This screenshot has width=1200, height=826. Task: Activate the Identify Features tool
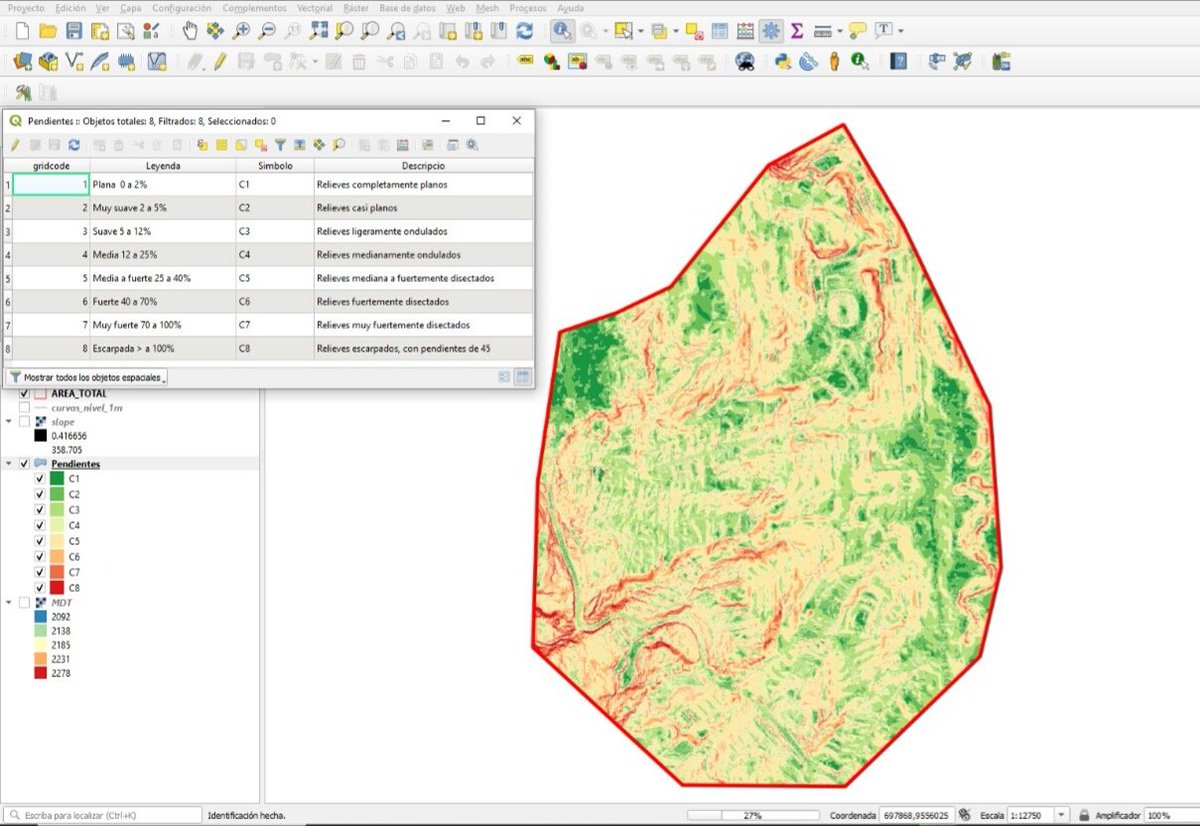tap(563, 31)
